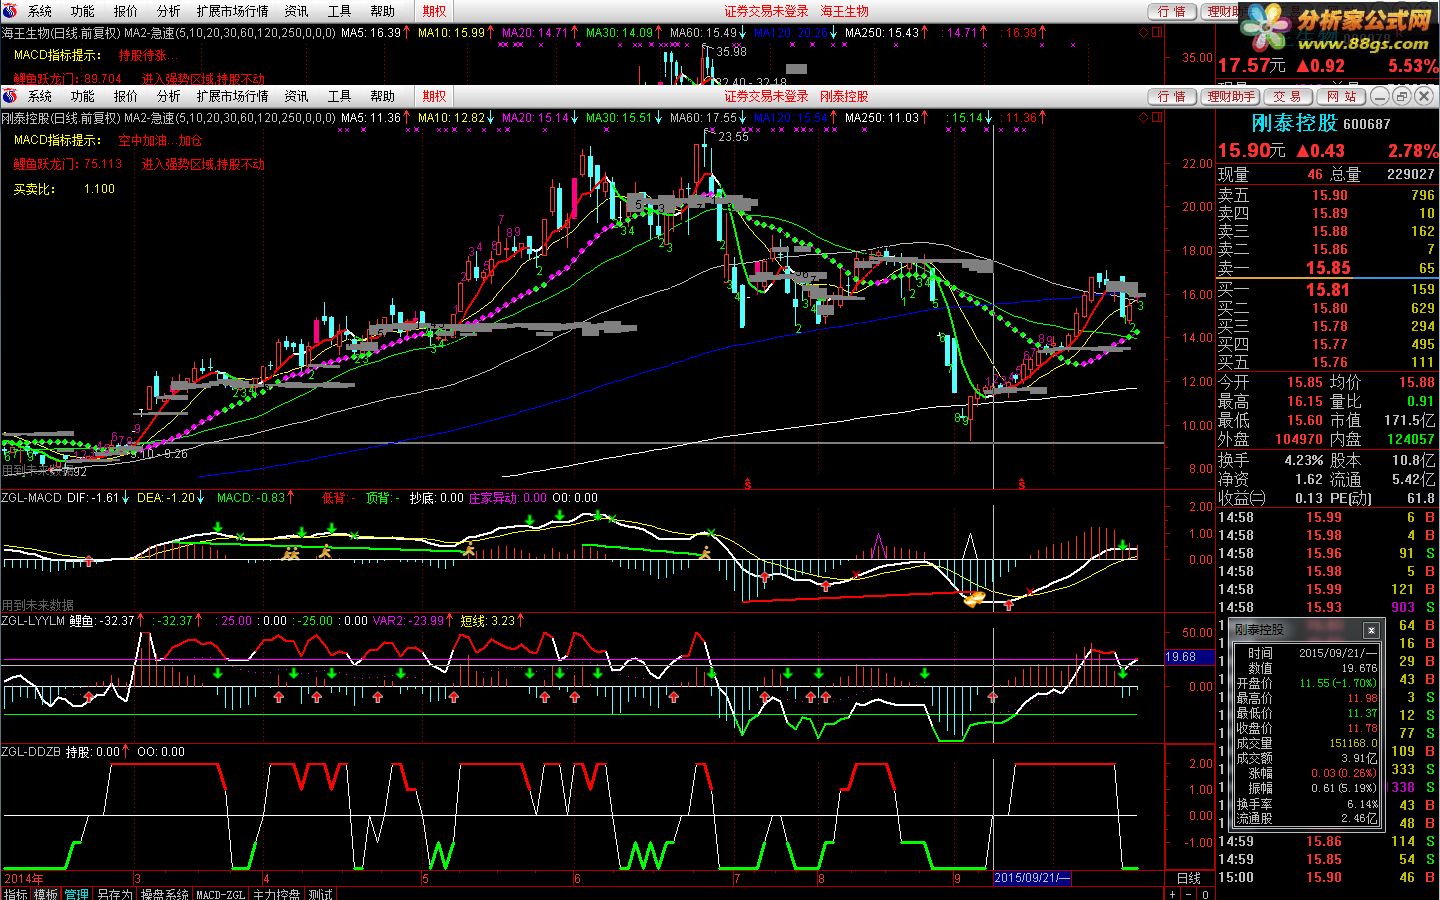Open 功能 menu in 刚泰控股 window
The width and height of the screenshot is (1440, 900).
pos(83,96)
